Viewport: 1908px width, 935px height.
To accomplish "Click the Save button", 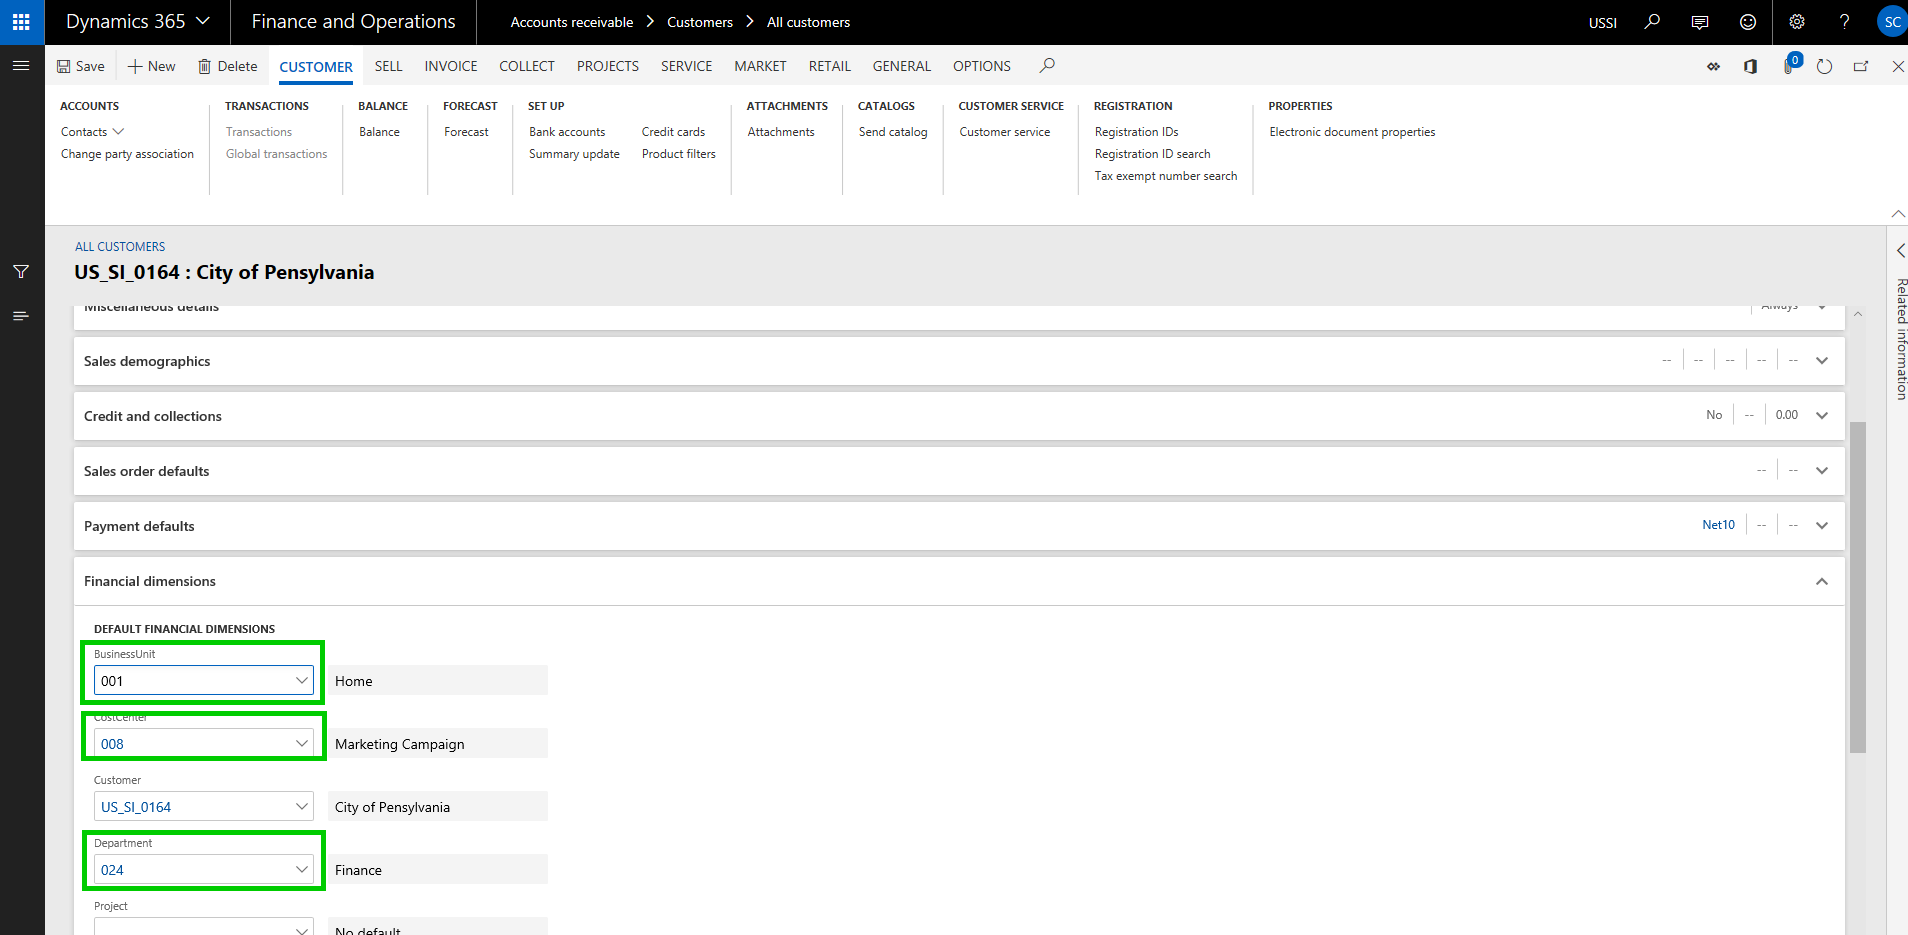I will (80, 66).
